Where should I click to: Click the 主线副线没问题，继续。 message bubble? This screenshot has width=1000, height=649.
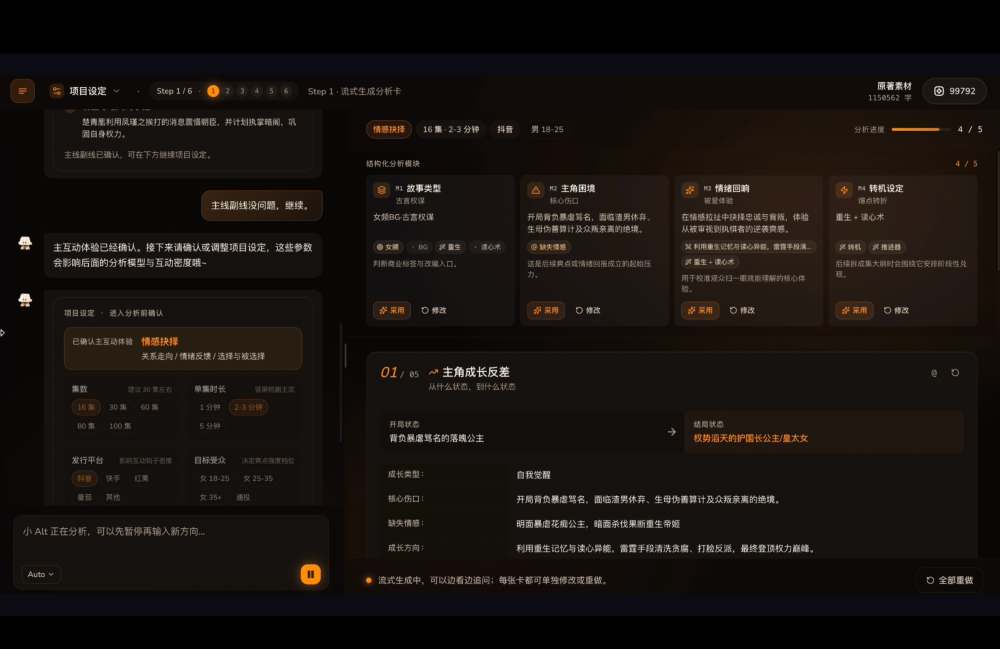click(261, 205)
